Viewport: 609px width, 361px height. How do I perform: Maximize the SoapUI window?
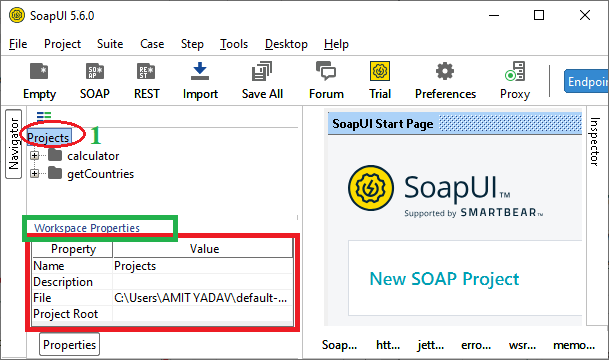[539, 16]
